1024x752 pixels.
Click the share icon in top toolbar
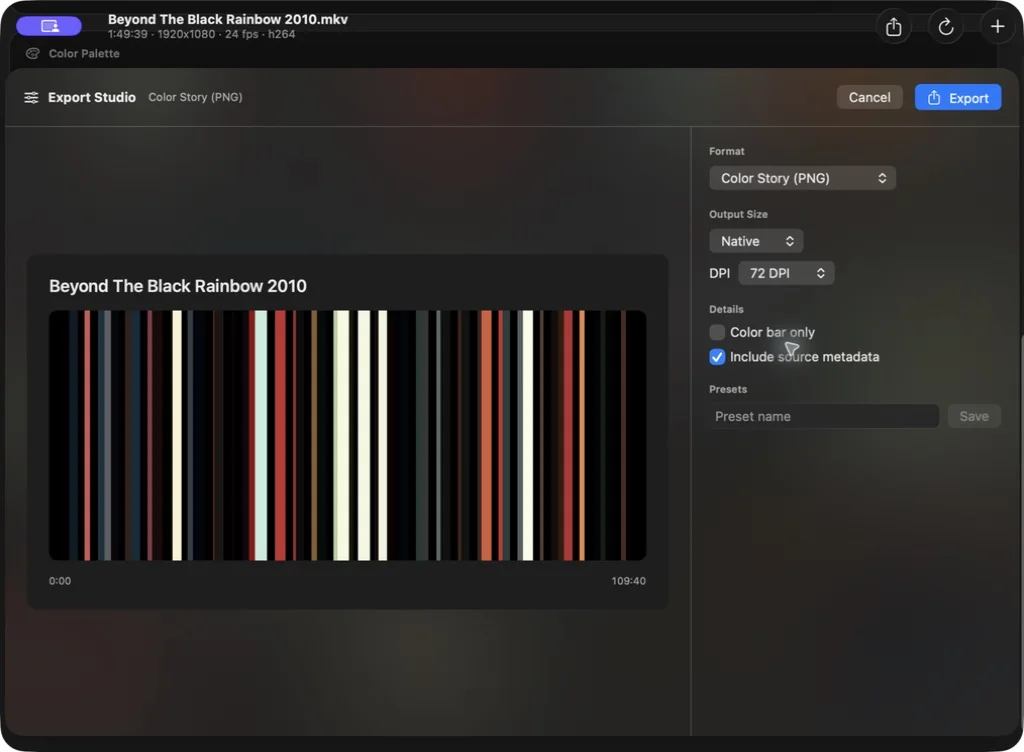coord(893,27)
